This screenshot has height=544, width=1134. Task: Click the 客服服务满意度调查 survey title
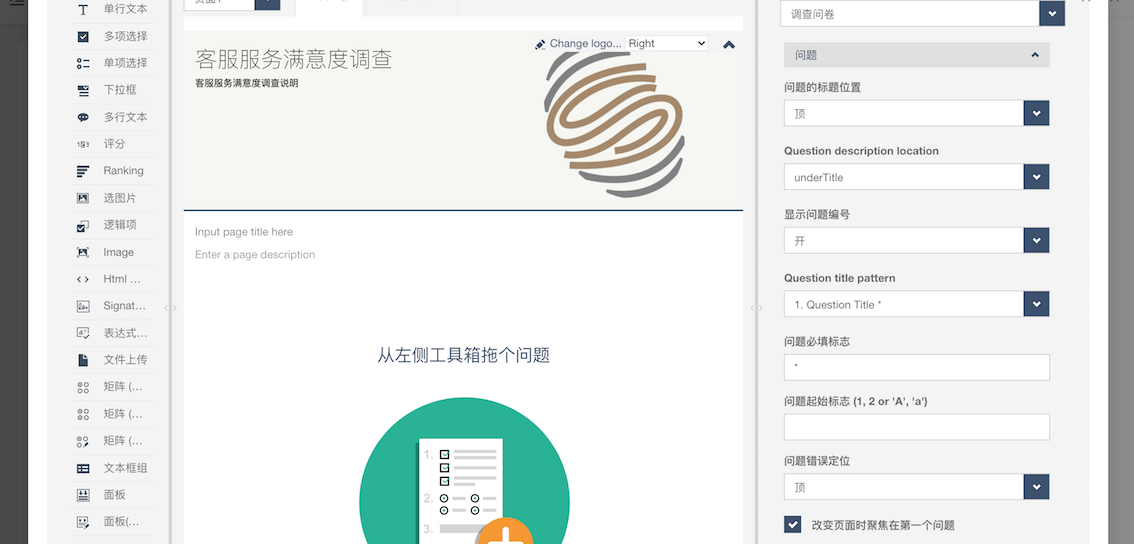293,59
